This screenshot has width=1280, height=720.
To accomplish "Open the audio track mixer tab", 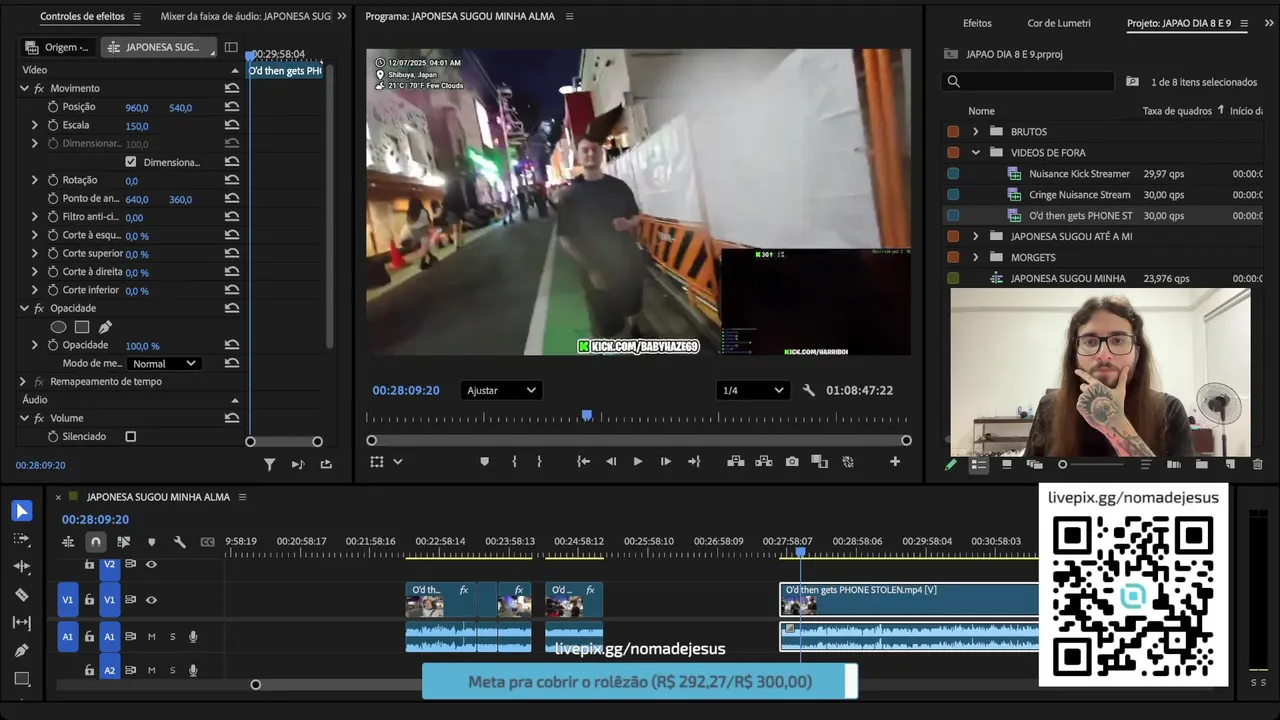I will pos(246,17).
